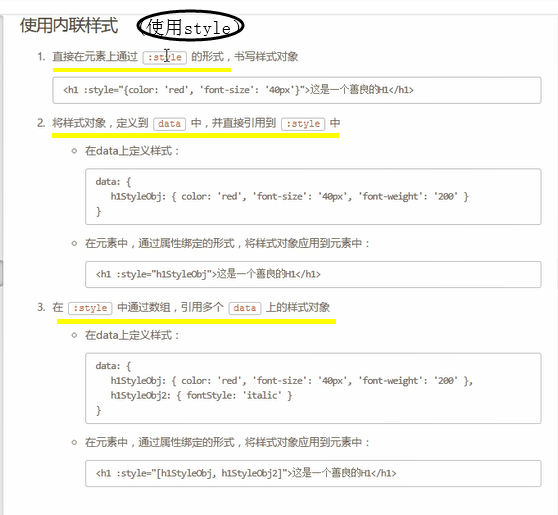
Task: Click the data code tag in item 3
Action: (245, 308)
